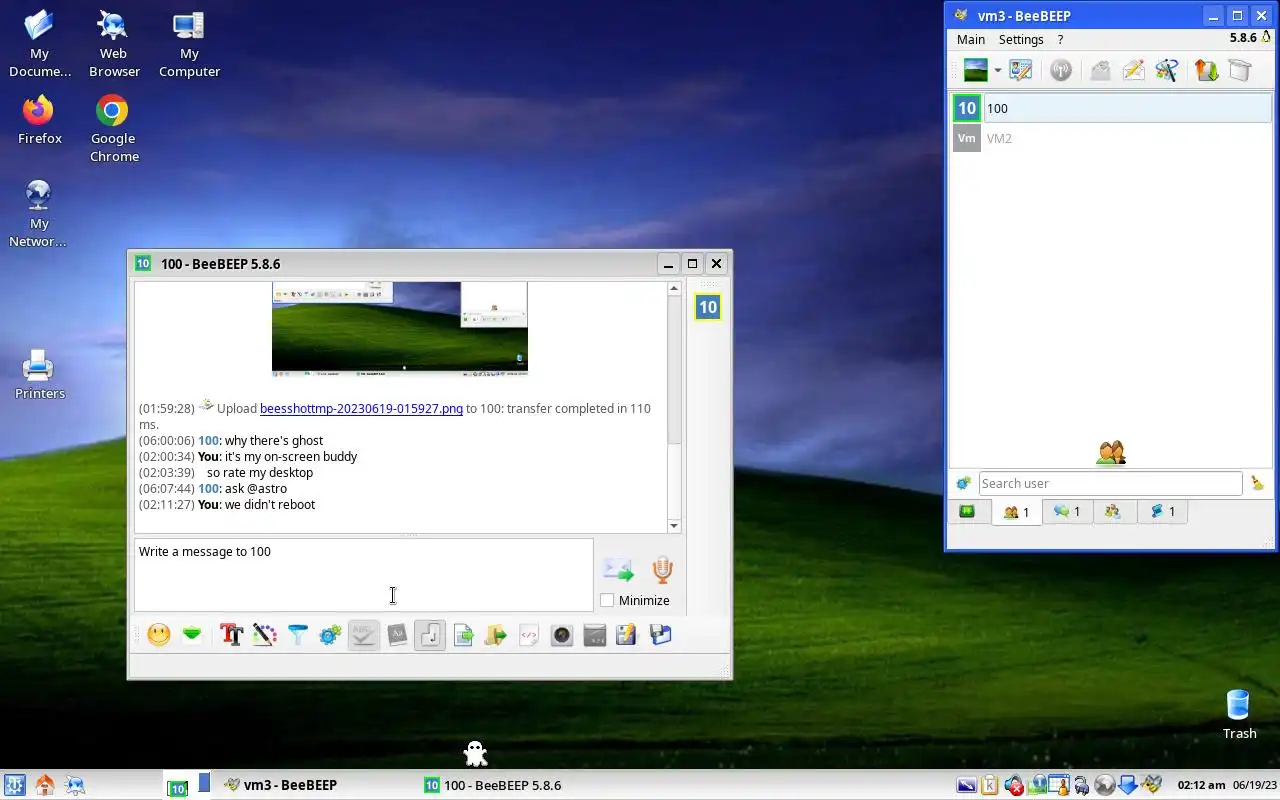
Task: Open file transfers up-down arrows icon
Action: pyautogui.click(x=1206, y=70)
